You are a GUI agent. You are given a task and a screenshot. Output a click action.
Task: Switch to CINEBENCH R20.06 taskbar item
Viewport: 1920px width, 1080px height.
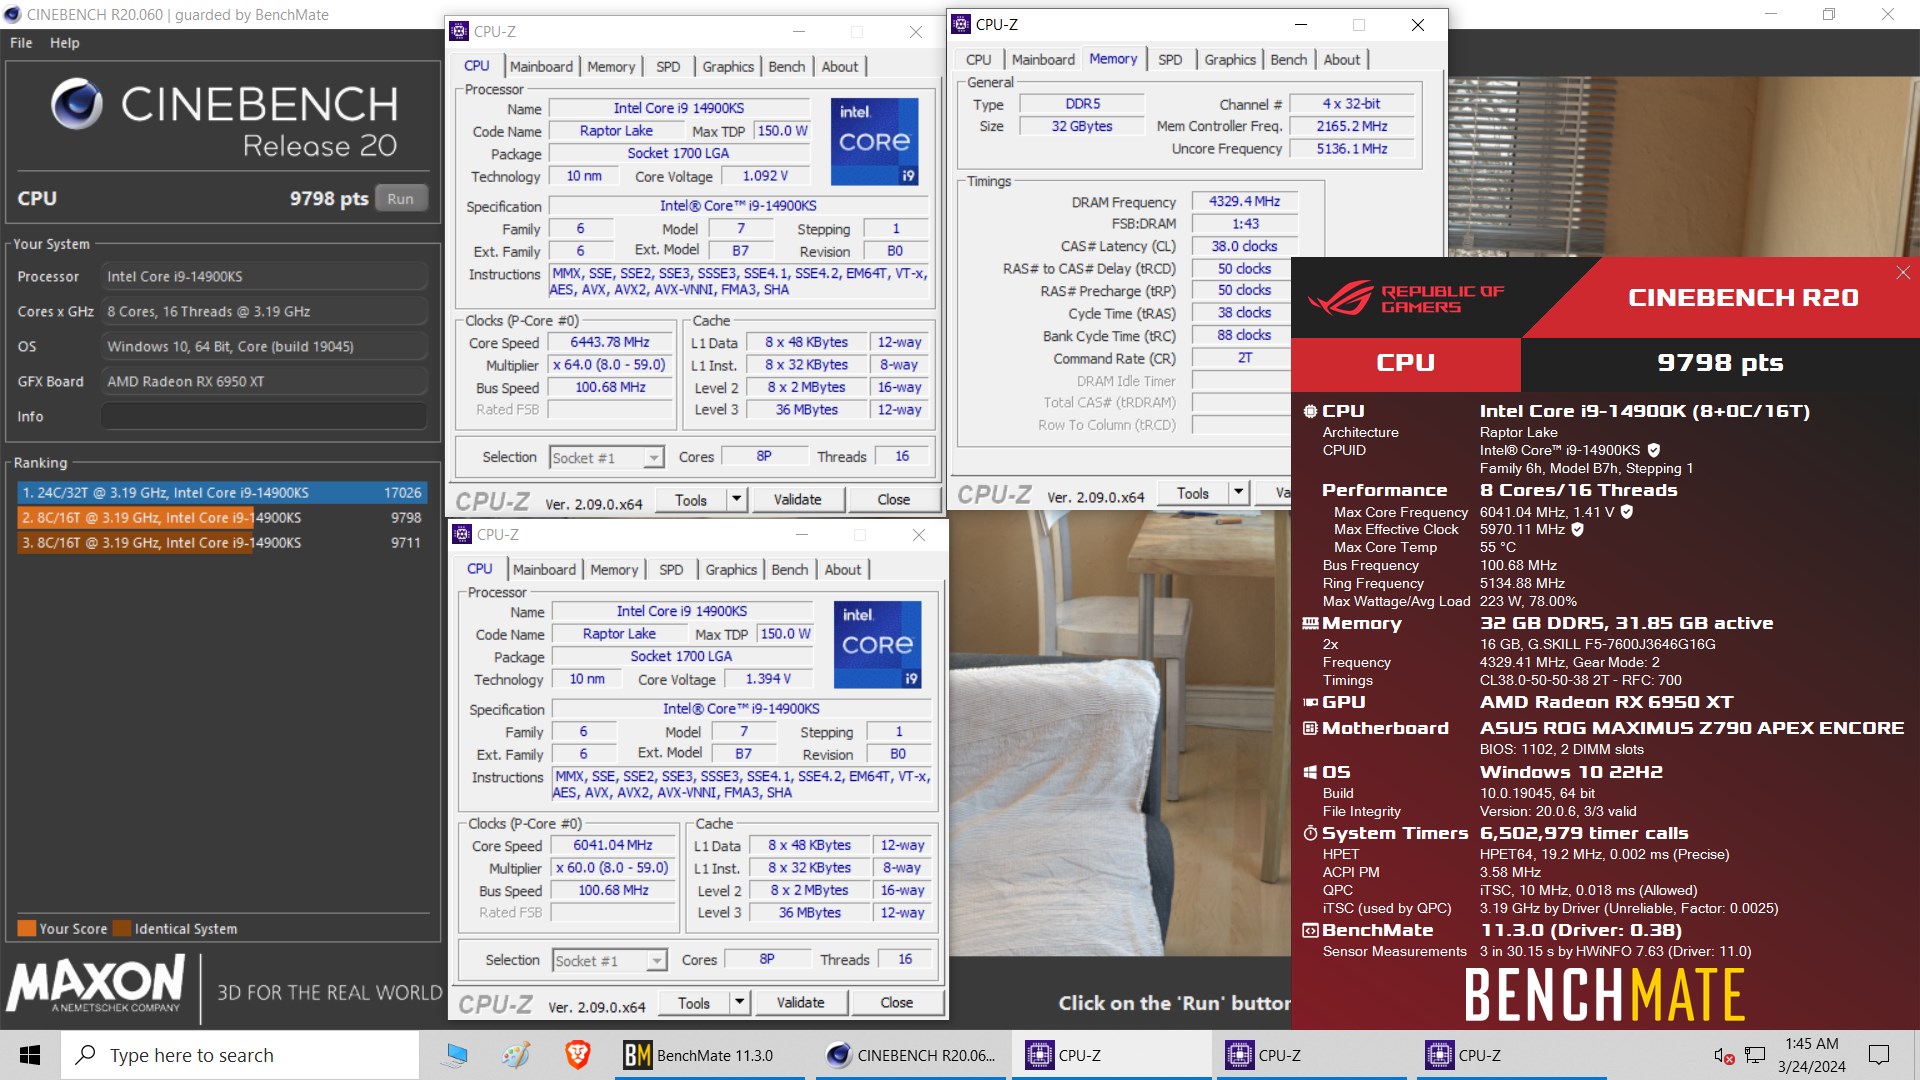pyautogui.click(x=912, y=1055)
